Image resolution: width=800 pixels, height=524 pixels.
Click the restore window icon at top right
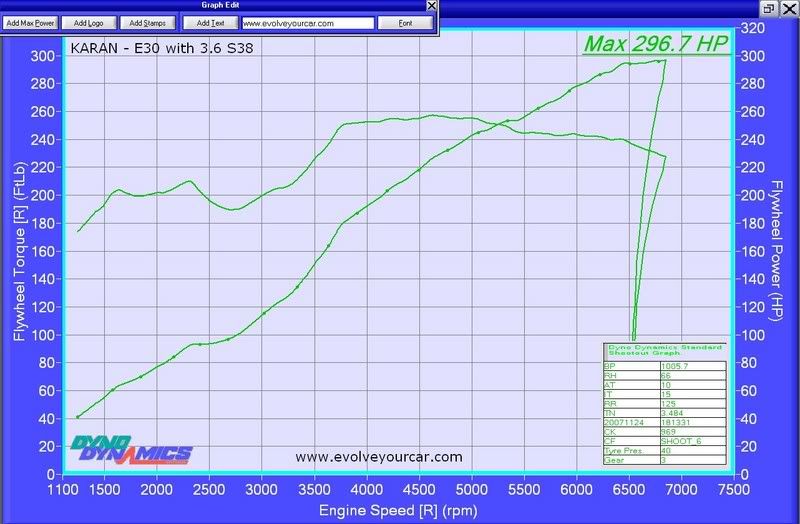coord(768,6)
